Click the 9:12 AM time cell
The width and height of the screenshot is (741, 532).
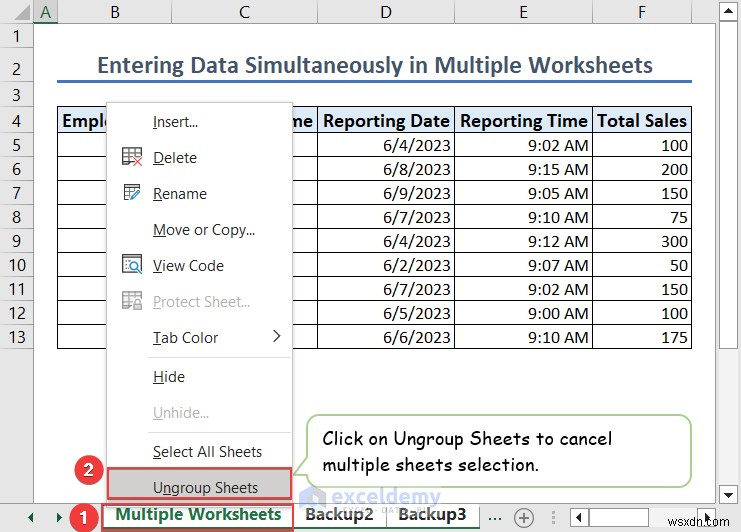pyautogui.click(x=523, y=241)
